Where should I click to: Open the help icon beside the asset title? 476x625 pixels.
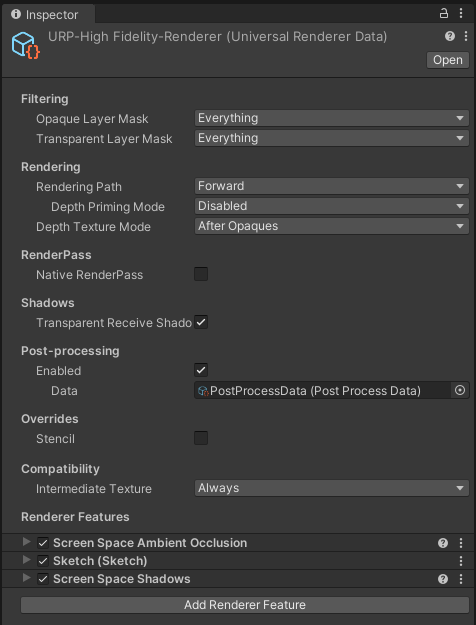pyautogui.click(x=450, y=36)
